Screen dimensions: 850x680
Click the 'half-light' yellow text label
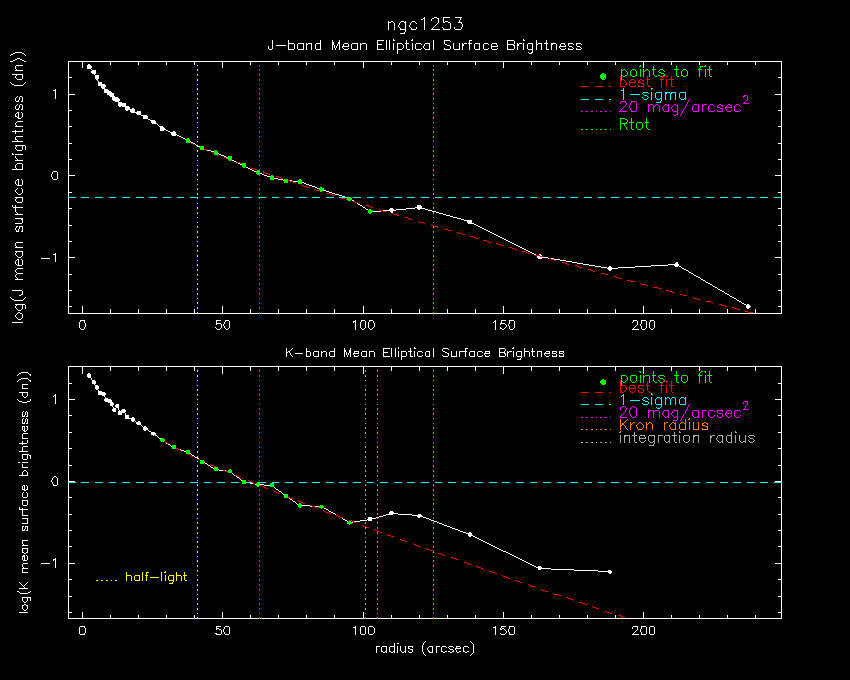point(156,577)
